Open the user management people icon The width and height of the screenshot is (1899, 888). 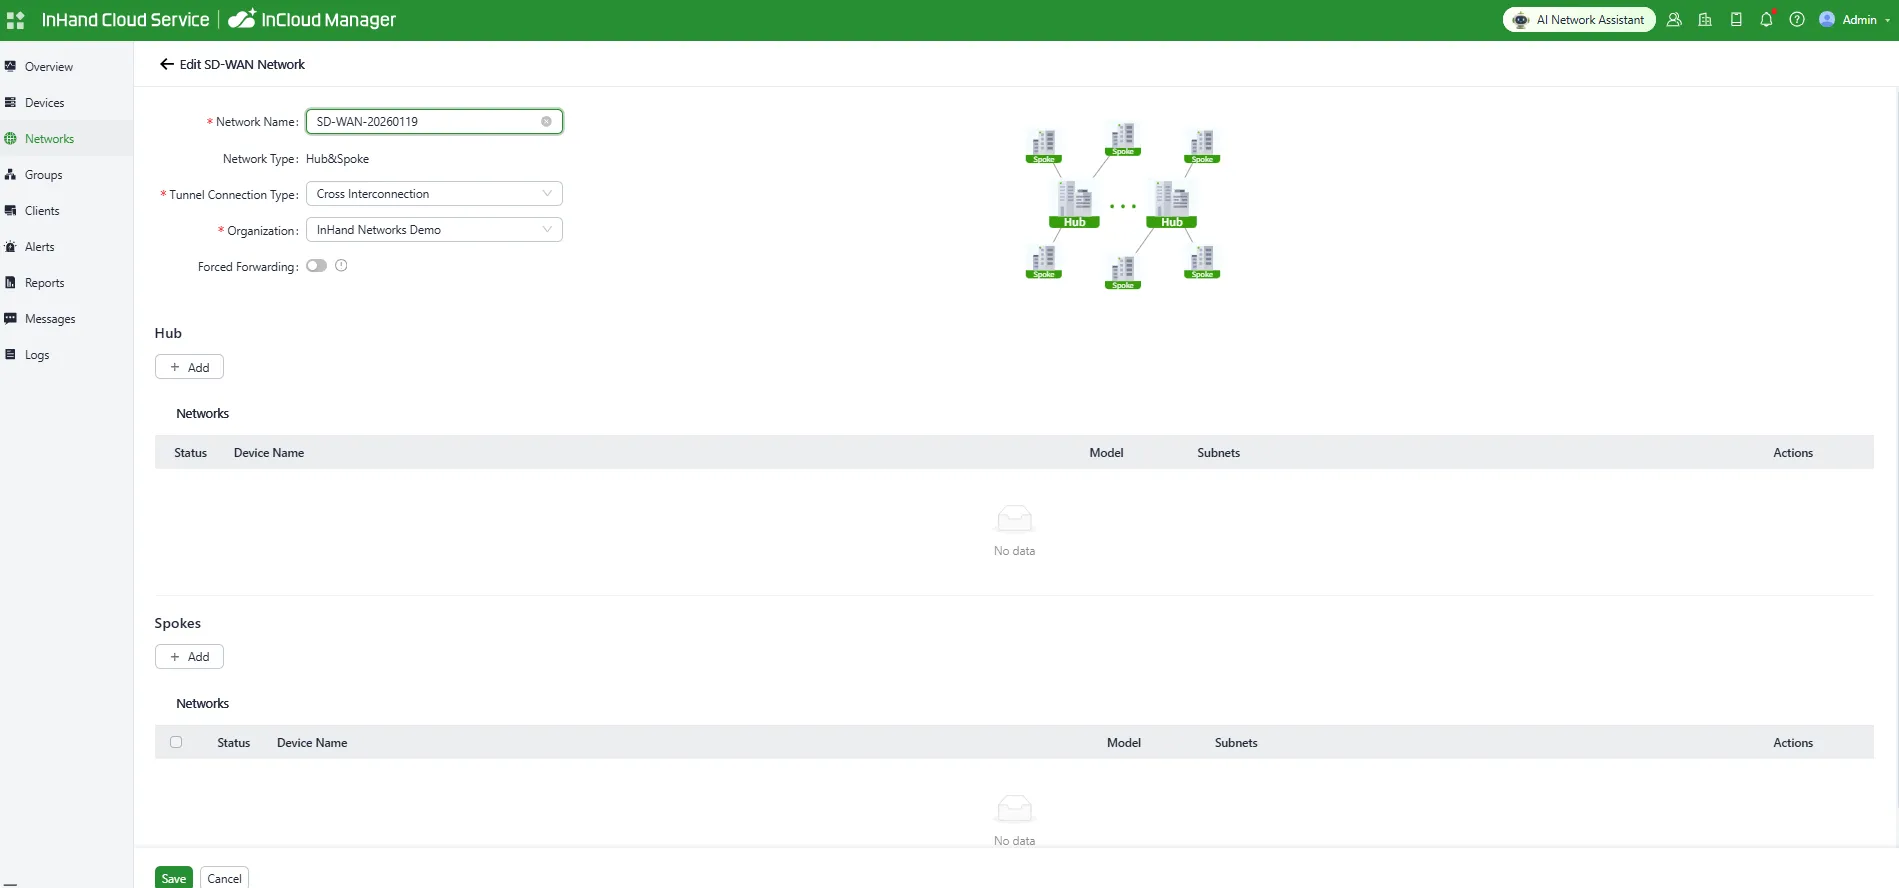[x=1674, y=20]
